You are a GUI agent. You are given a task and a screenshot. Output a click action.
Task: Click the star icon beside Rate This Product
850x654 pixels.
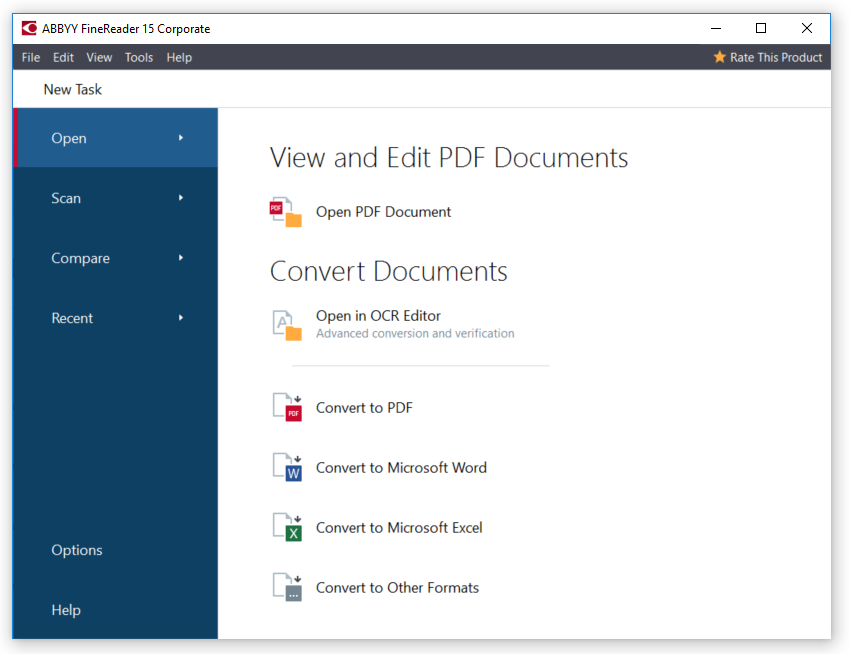click(719, 57)
